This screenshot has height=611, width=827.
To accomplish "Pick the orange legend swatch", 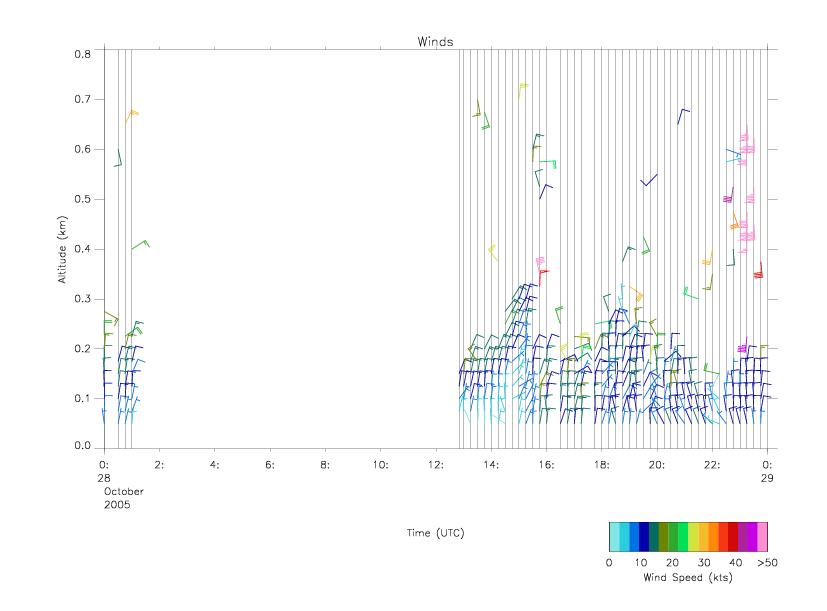I will [713, 537].
